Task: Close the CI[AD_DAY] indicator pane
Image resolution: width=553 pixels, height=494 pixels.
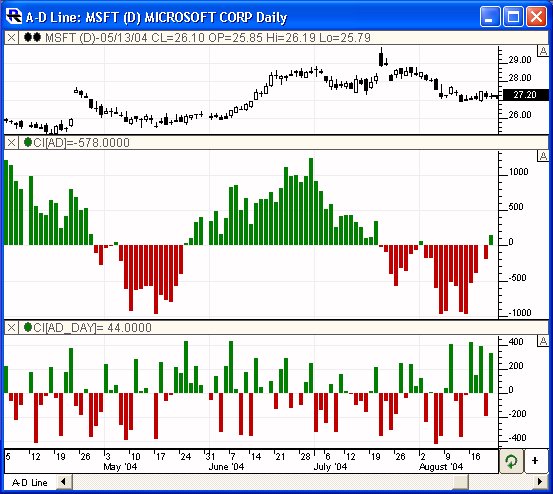Action: tap(11, 328)
